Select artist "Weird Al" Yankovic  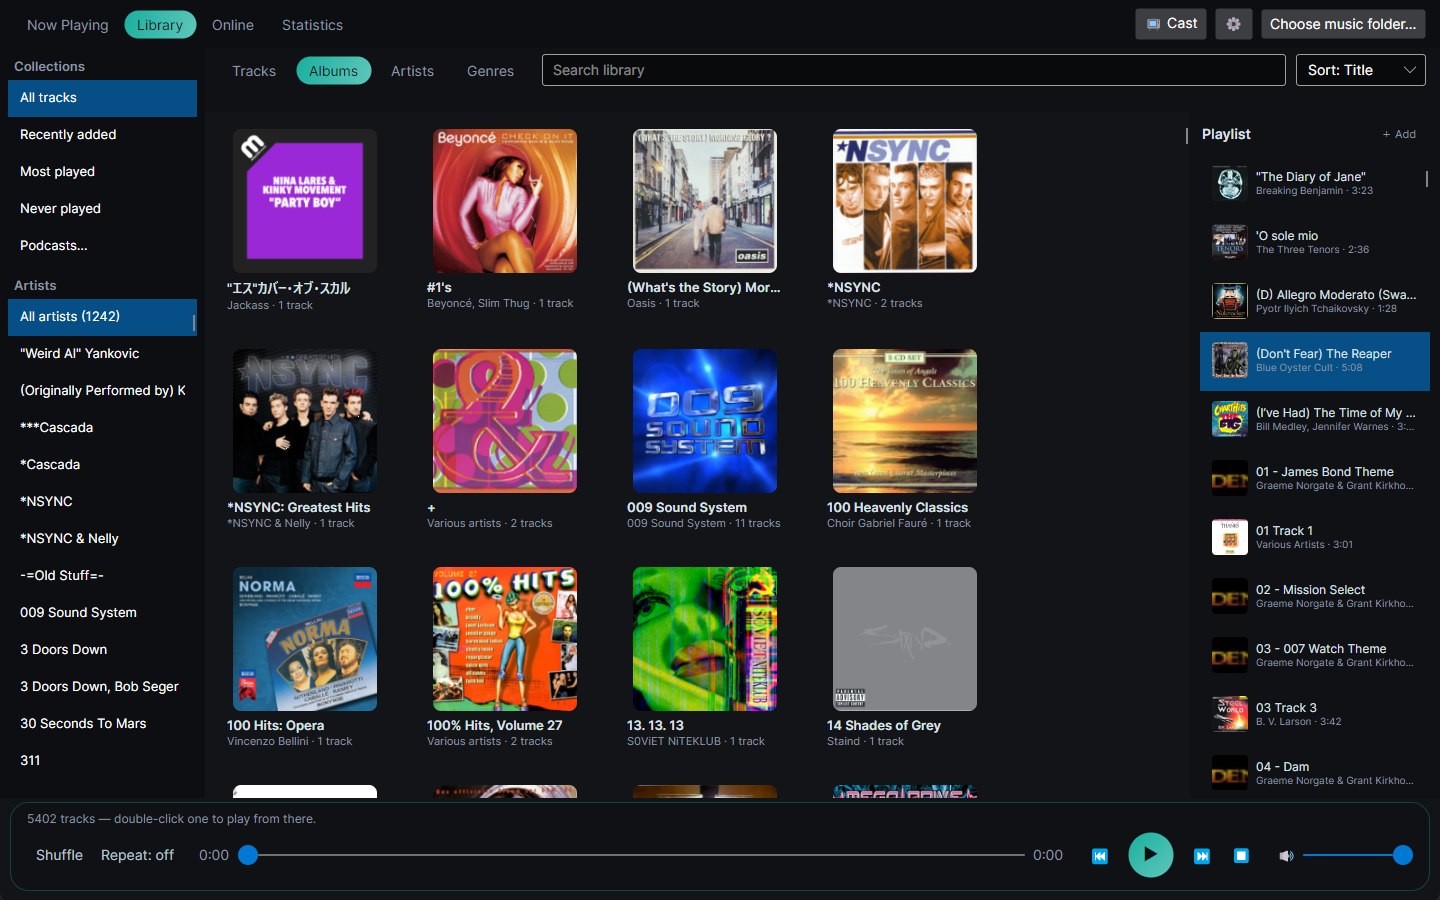tap(102, 354)
